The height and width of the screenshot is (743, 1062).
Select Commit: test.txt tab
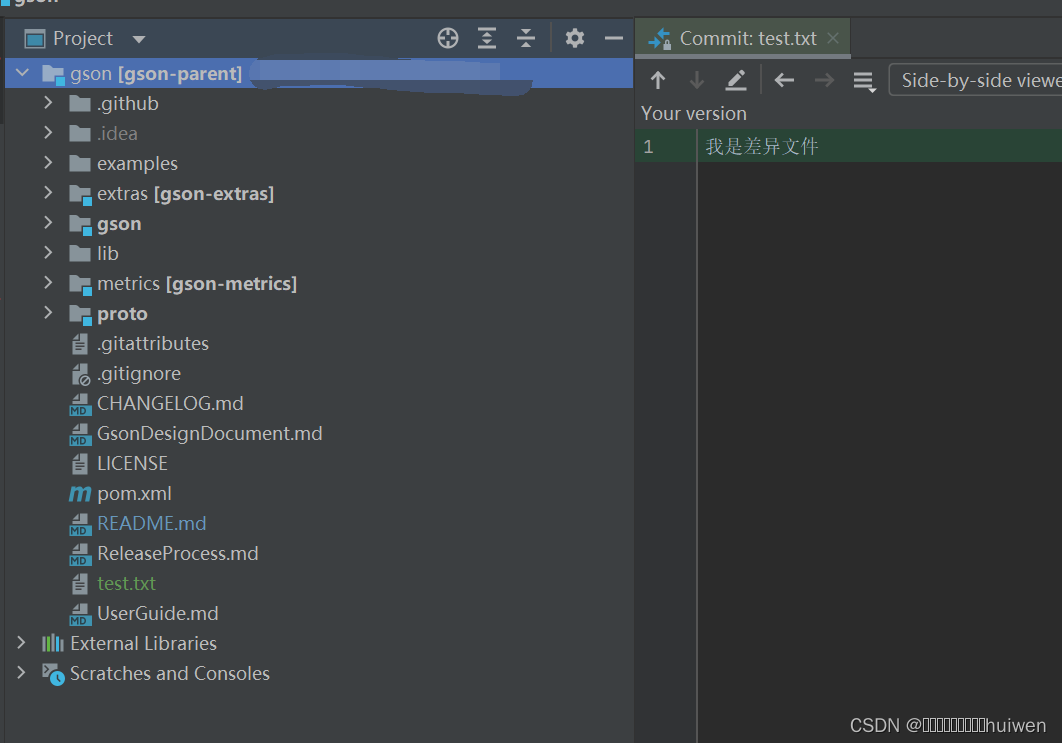tap(742, 39)
